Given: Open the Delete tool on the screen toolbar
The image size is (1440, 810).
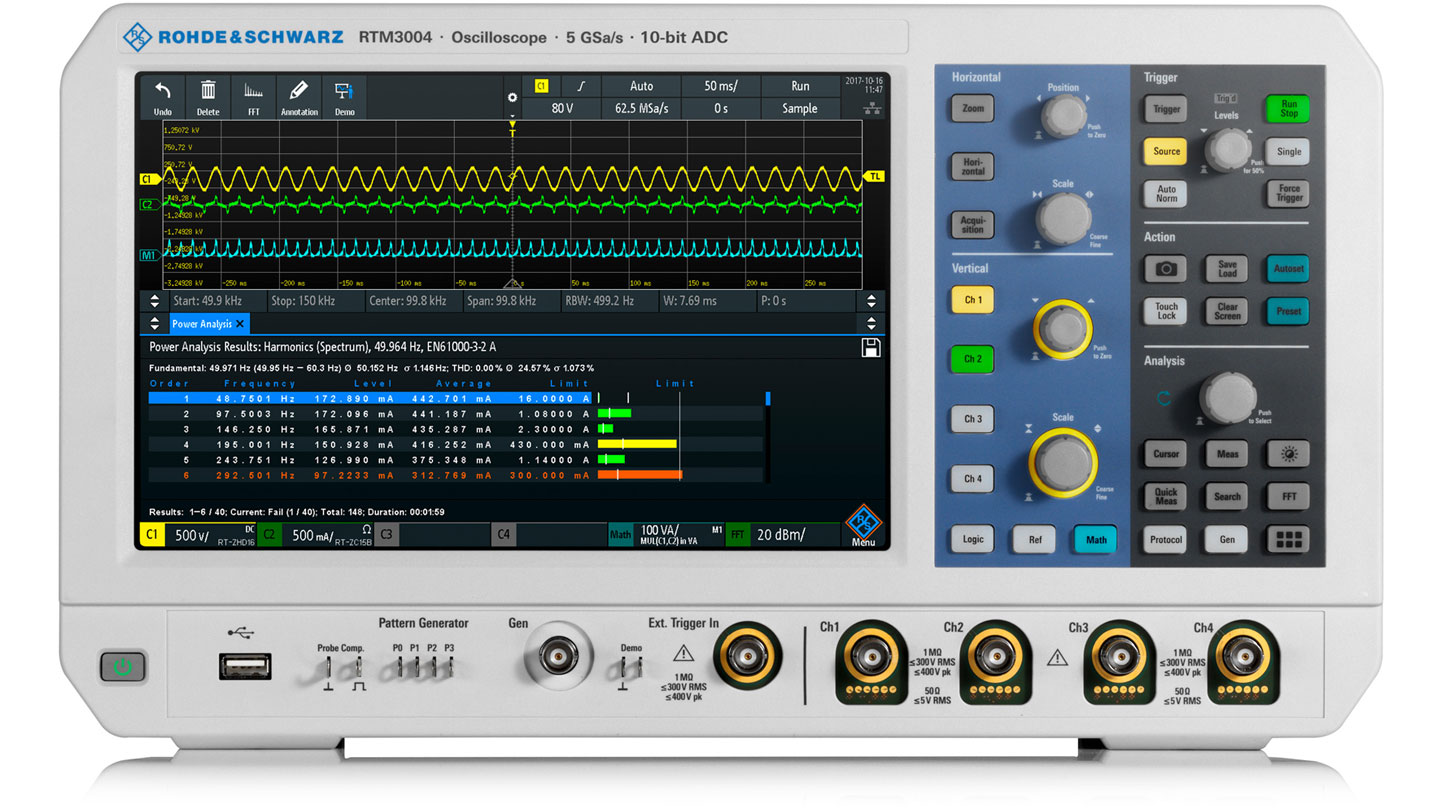Looking at the screenshot, I should tap(207, 96).
